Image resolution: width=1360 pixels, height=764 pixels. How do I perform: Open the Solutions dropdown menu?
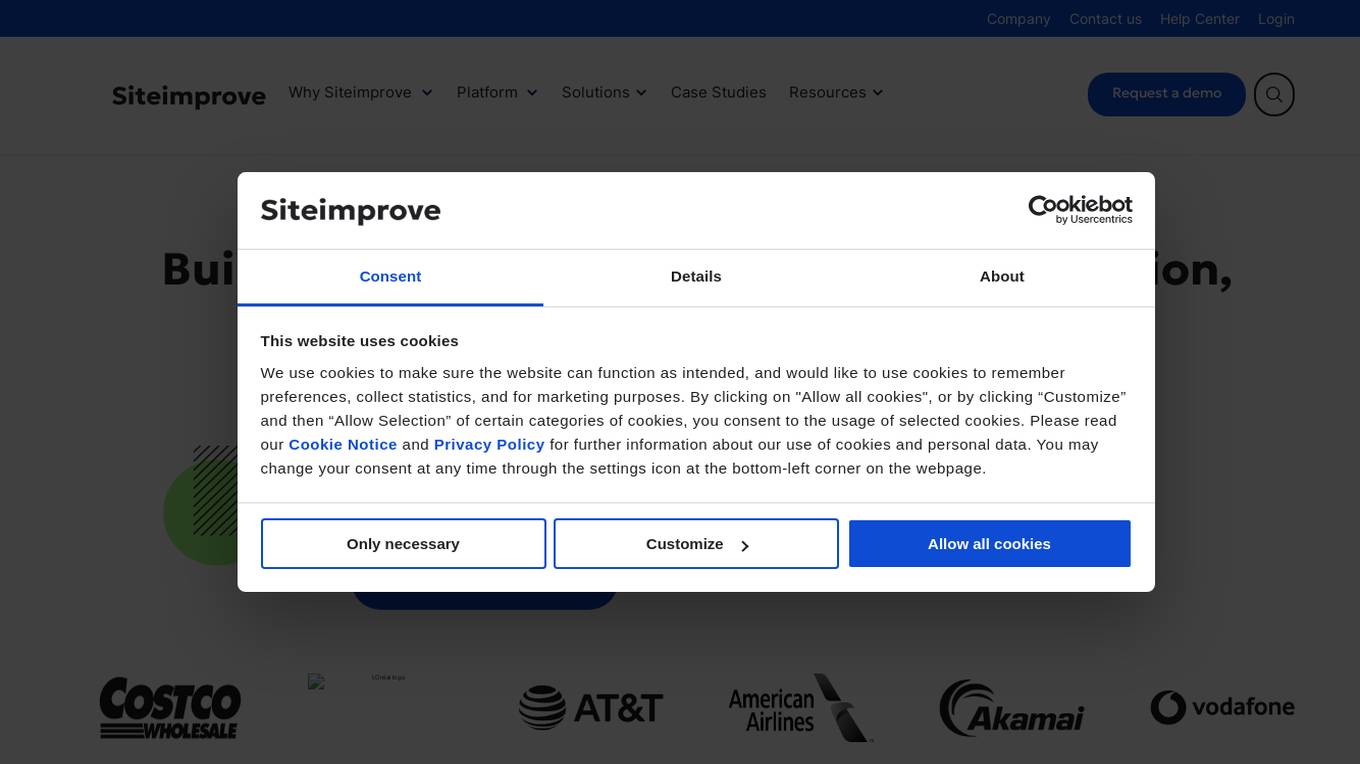[x=604, y=92]
